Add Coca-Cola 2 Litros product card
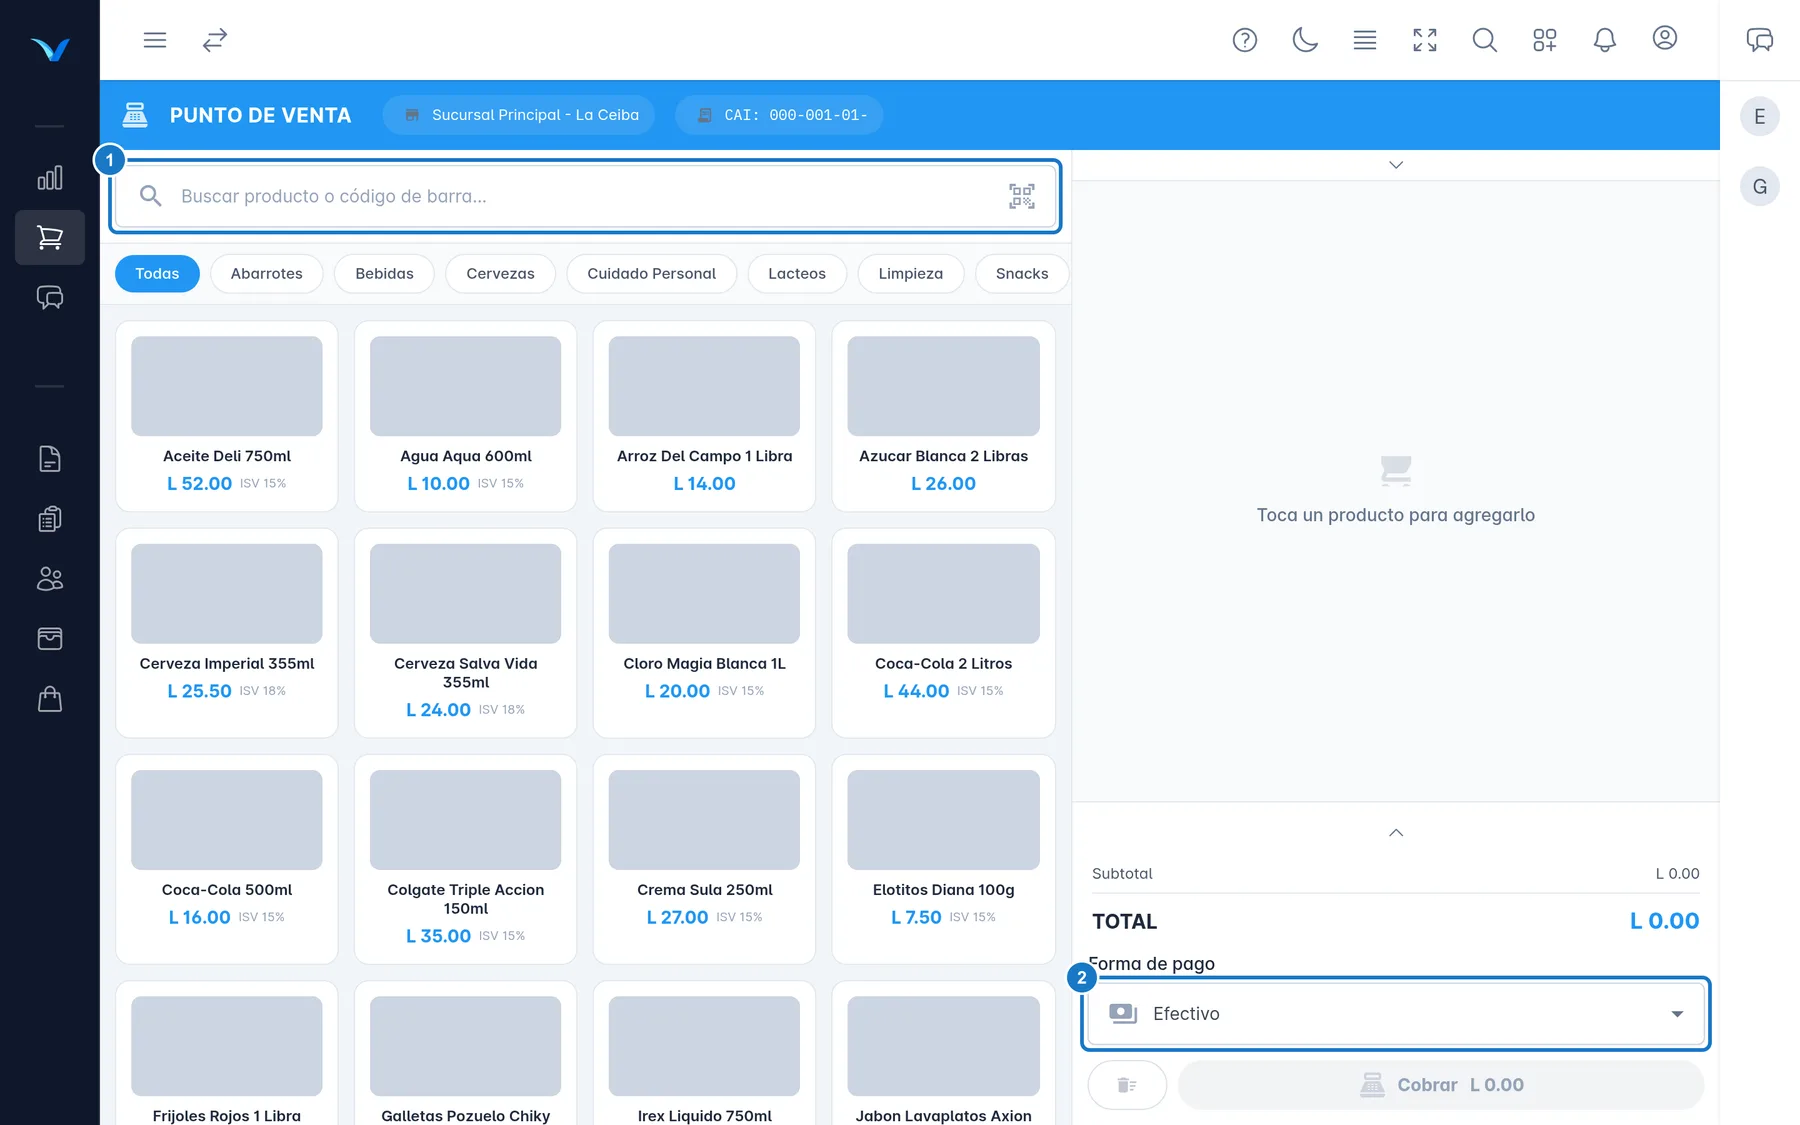Viewport: 1800px width, 1125px height. coord(943,633)
